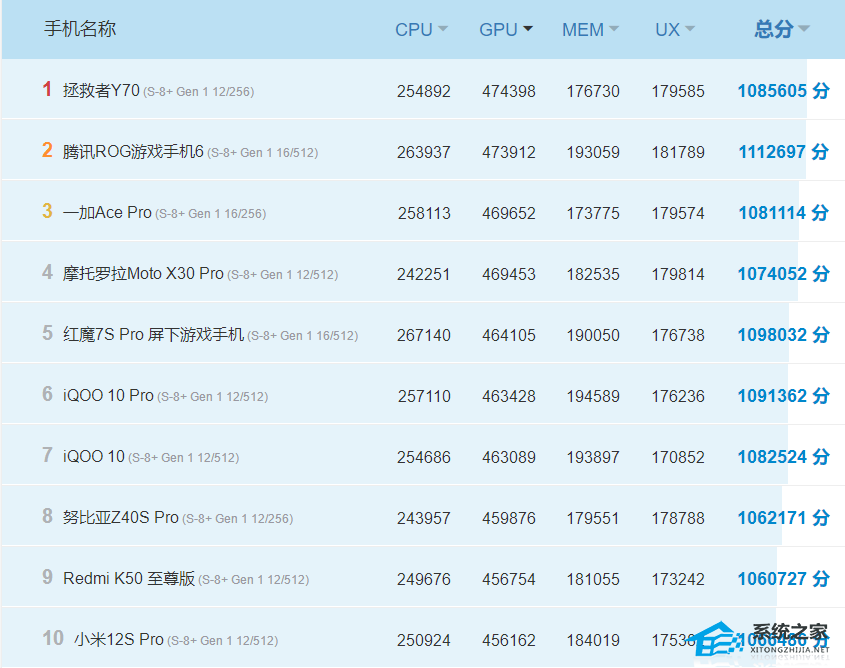The image size is (845, 668).
Task: Click GPU value 459876
Action: tap(509, 517)
